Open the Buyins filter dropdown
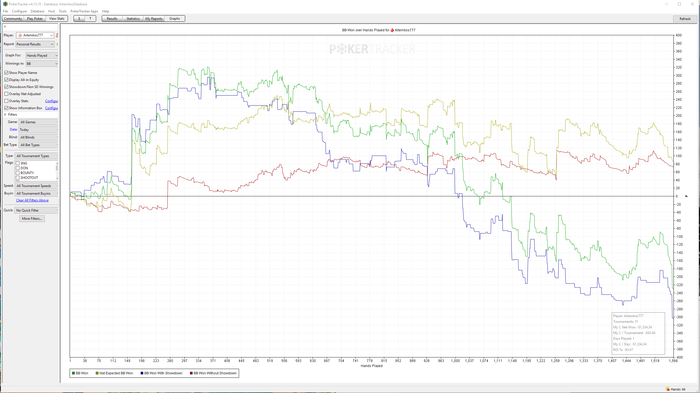Viewport: 700px width, 393px height. [x=37, y=193]
